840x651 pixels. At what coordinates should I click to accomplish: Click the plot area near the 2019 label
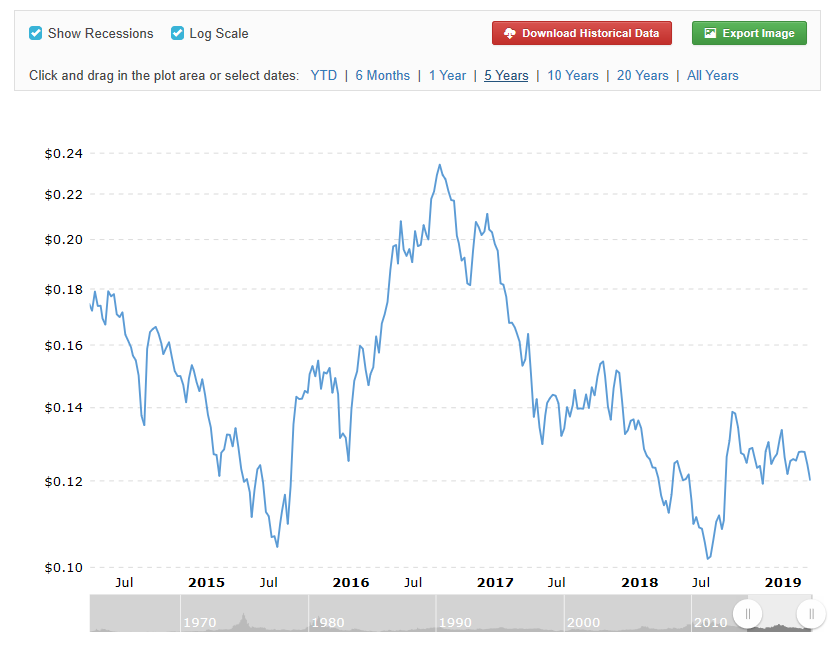(784, 460)
